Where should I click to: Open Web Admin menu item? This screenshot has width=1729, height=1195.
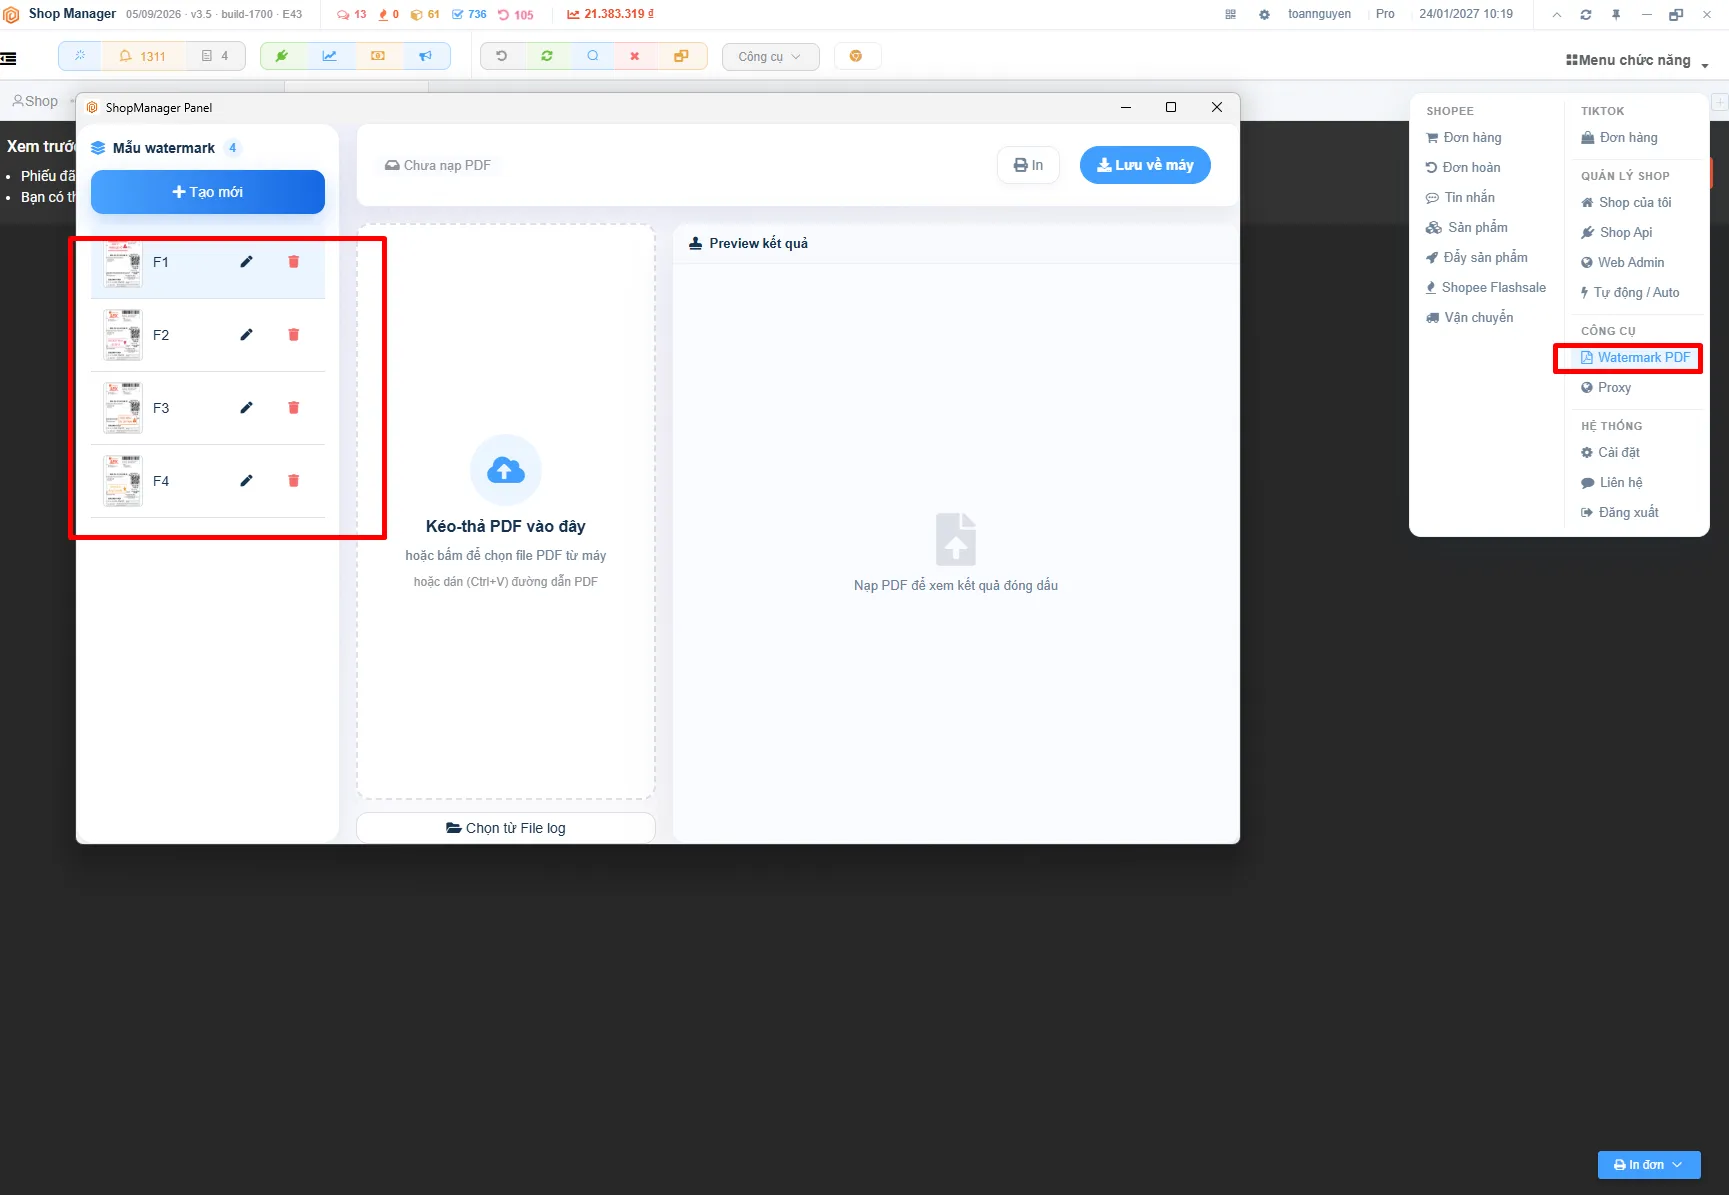[1623, 263]
